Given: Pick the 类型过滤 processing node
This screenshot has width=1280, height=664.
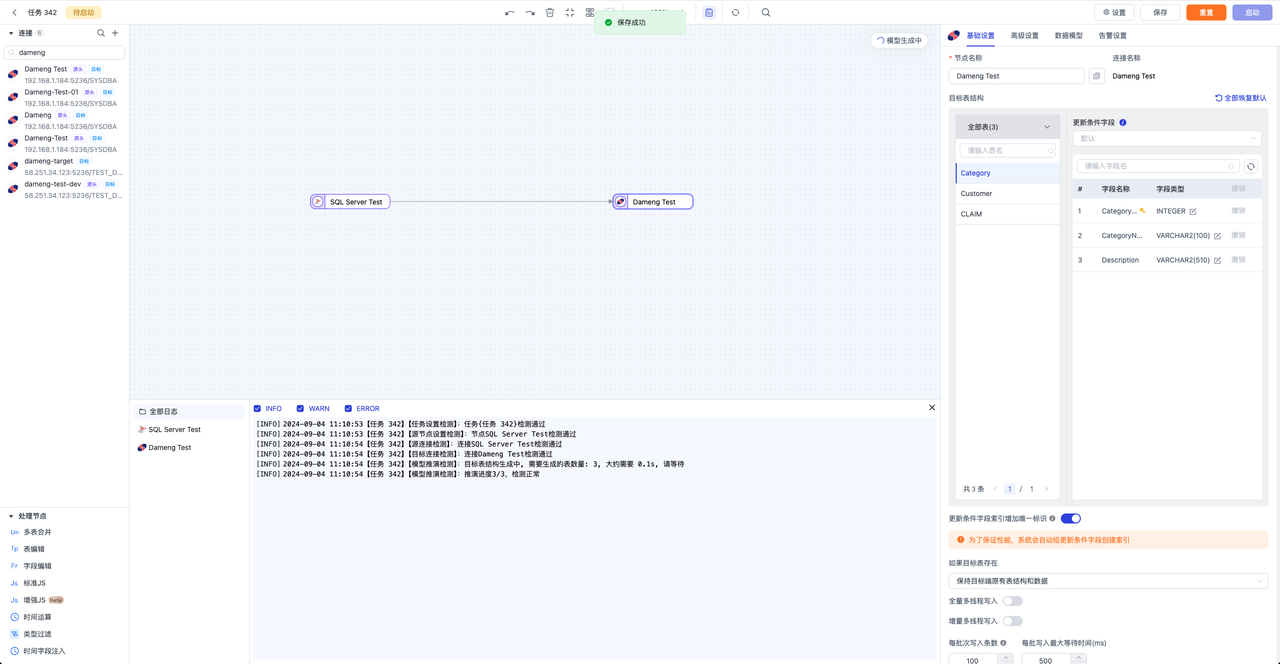Looking at the screenshot, I should click(37, 634).
